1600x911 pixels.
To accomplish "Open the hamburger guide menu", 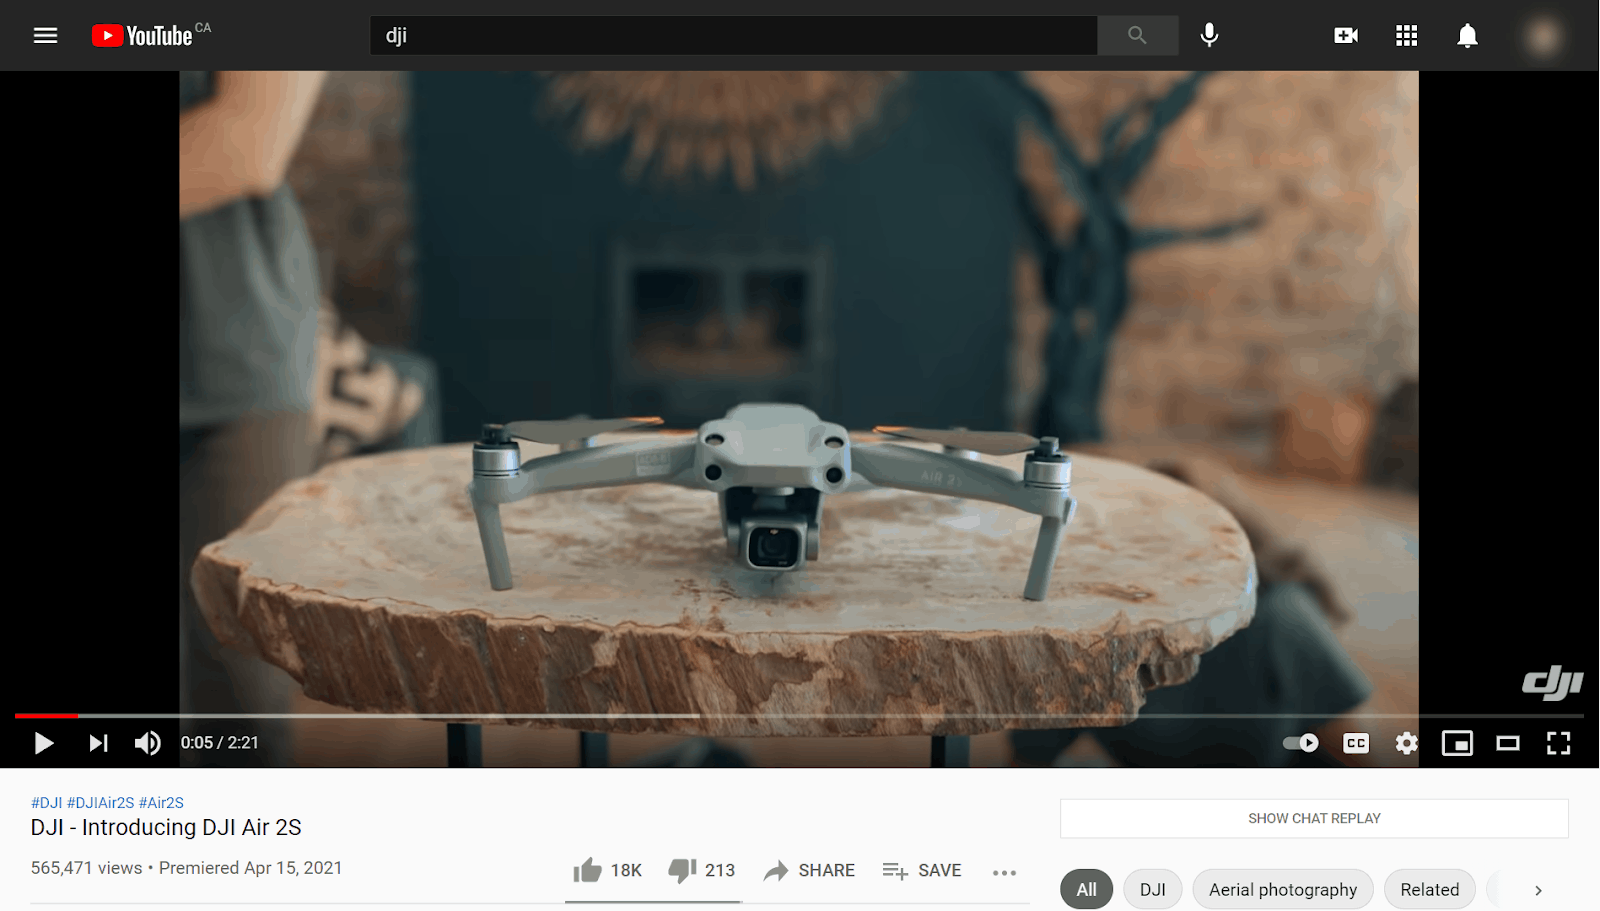I will (x=45, y=36).
